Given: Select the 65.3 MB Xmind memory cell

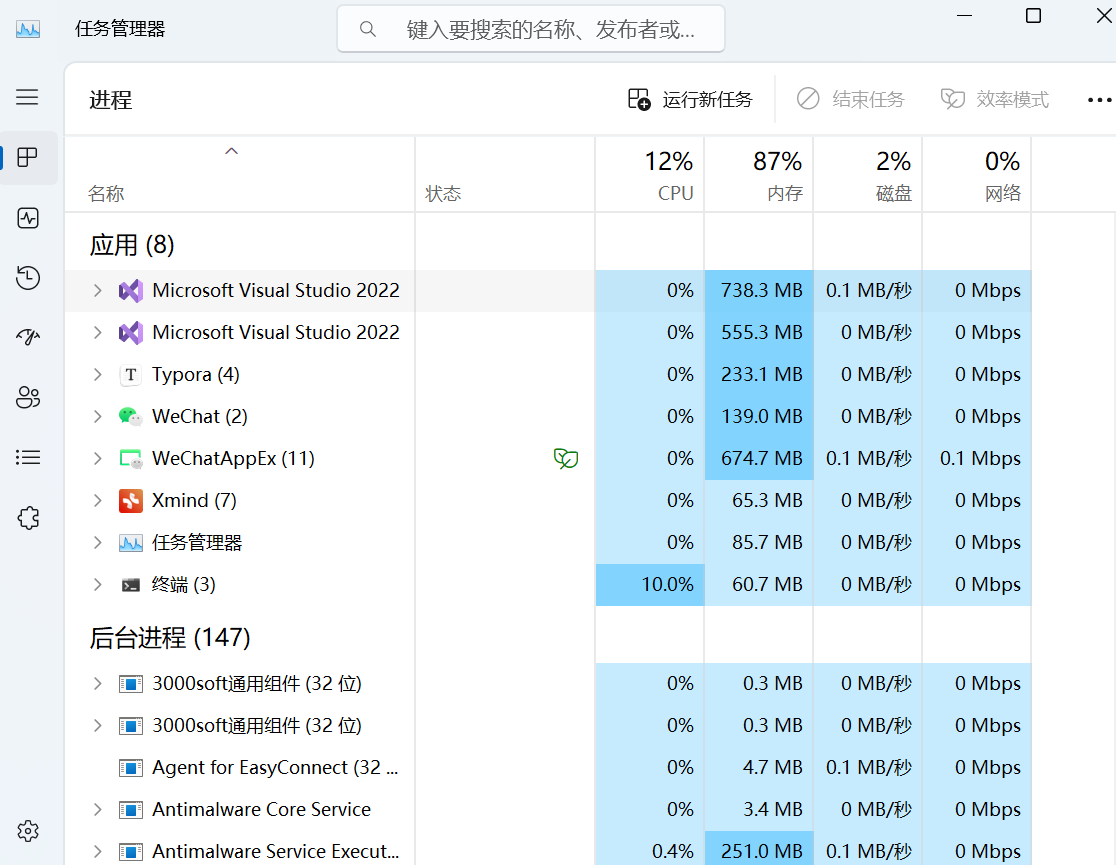Looking at the screenshot, I should point(759,500).
